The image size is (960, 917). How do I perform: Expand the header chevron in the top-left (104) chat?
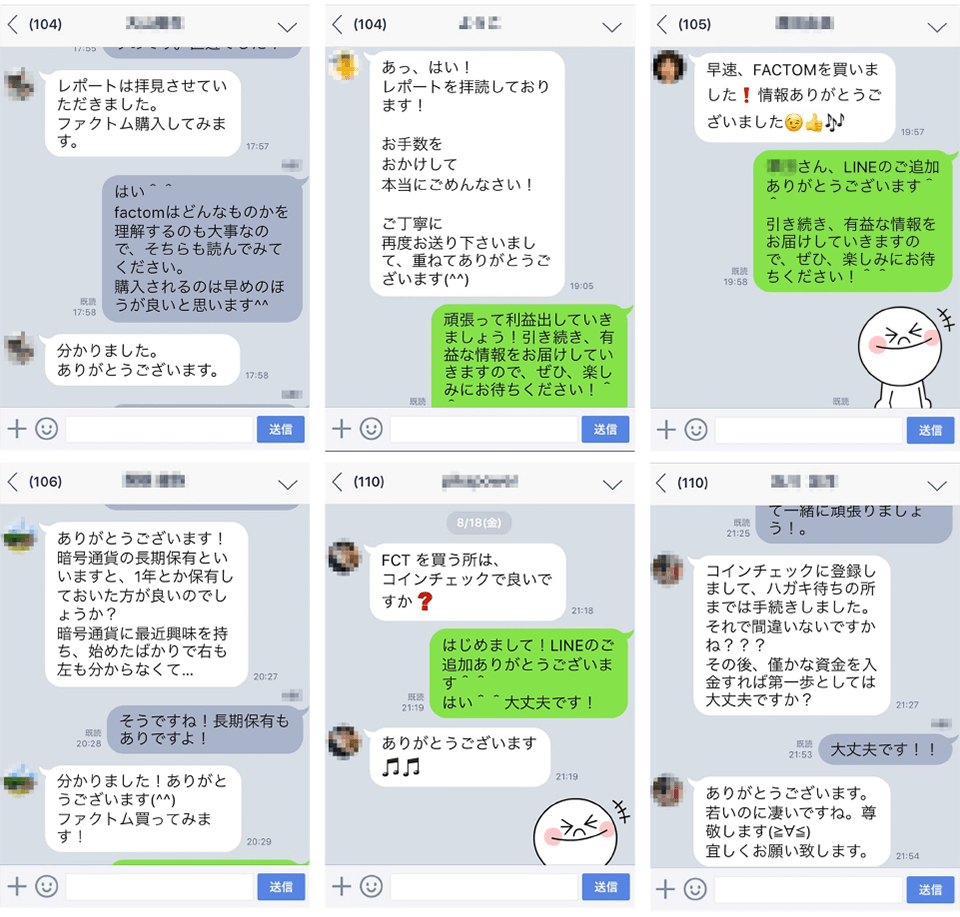287,27
